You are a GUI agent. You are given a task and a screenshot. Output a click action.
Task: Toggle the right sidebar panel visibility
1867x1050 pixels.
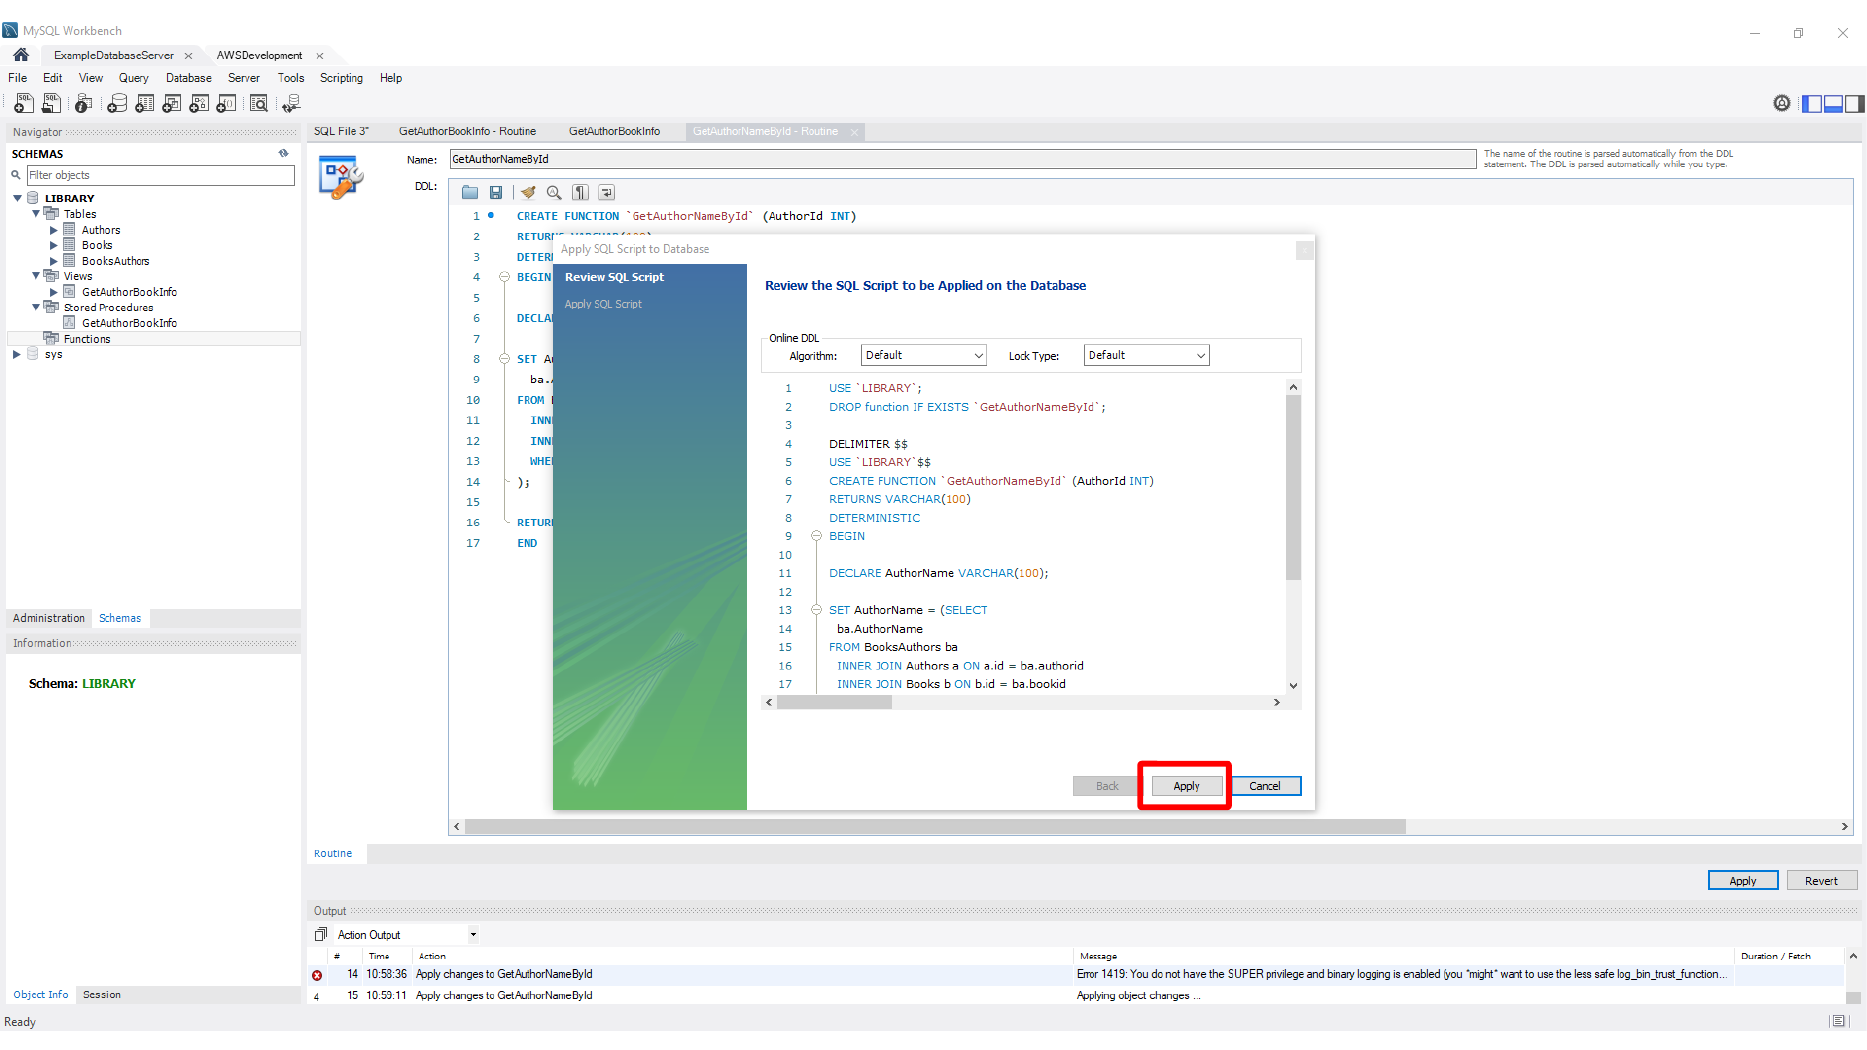1854,103
